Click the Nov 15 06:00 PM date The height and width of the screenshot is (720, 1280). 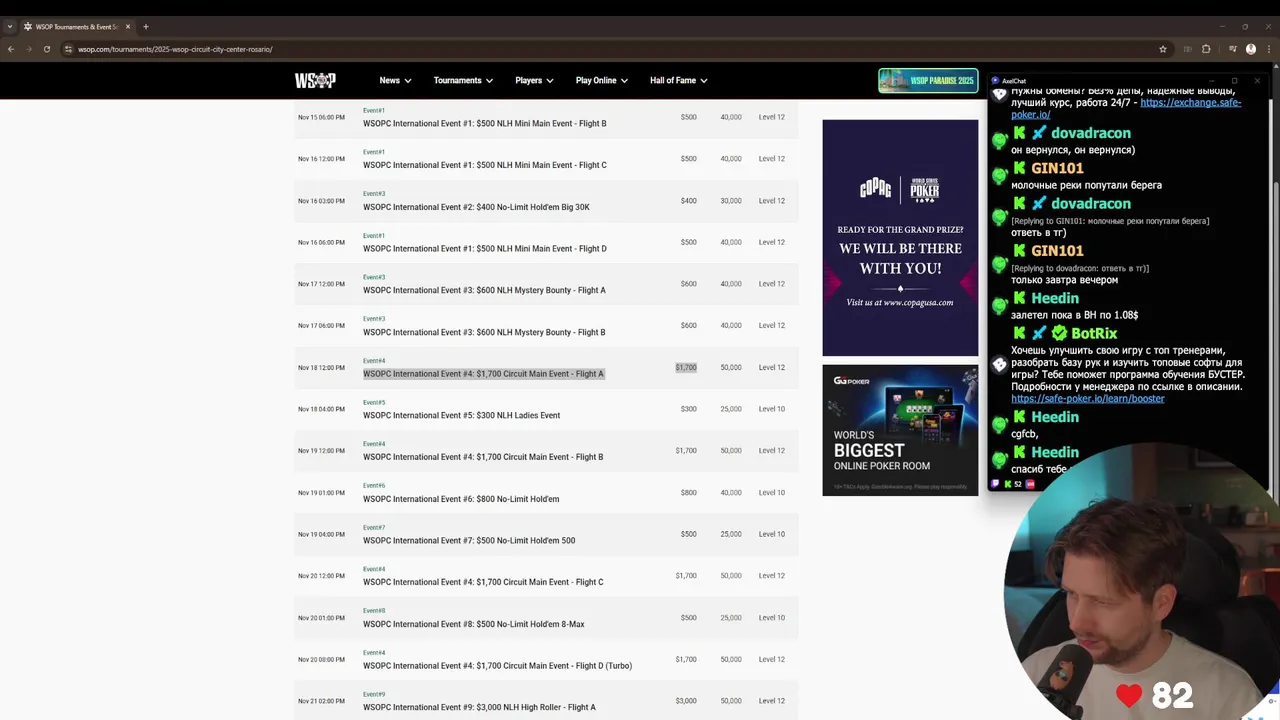321,117
